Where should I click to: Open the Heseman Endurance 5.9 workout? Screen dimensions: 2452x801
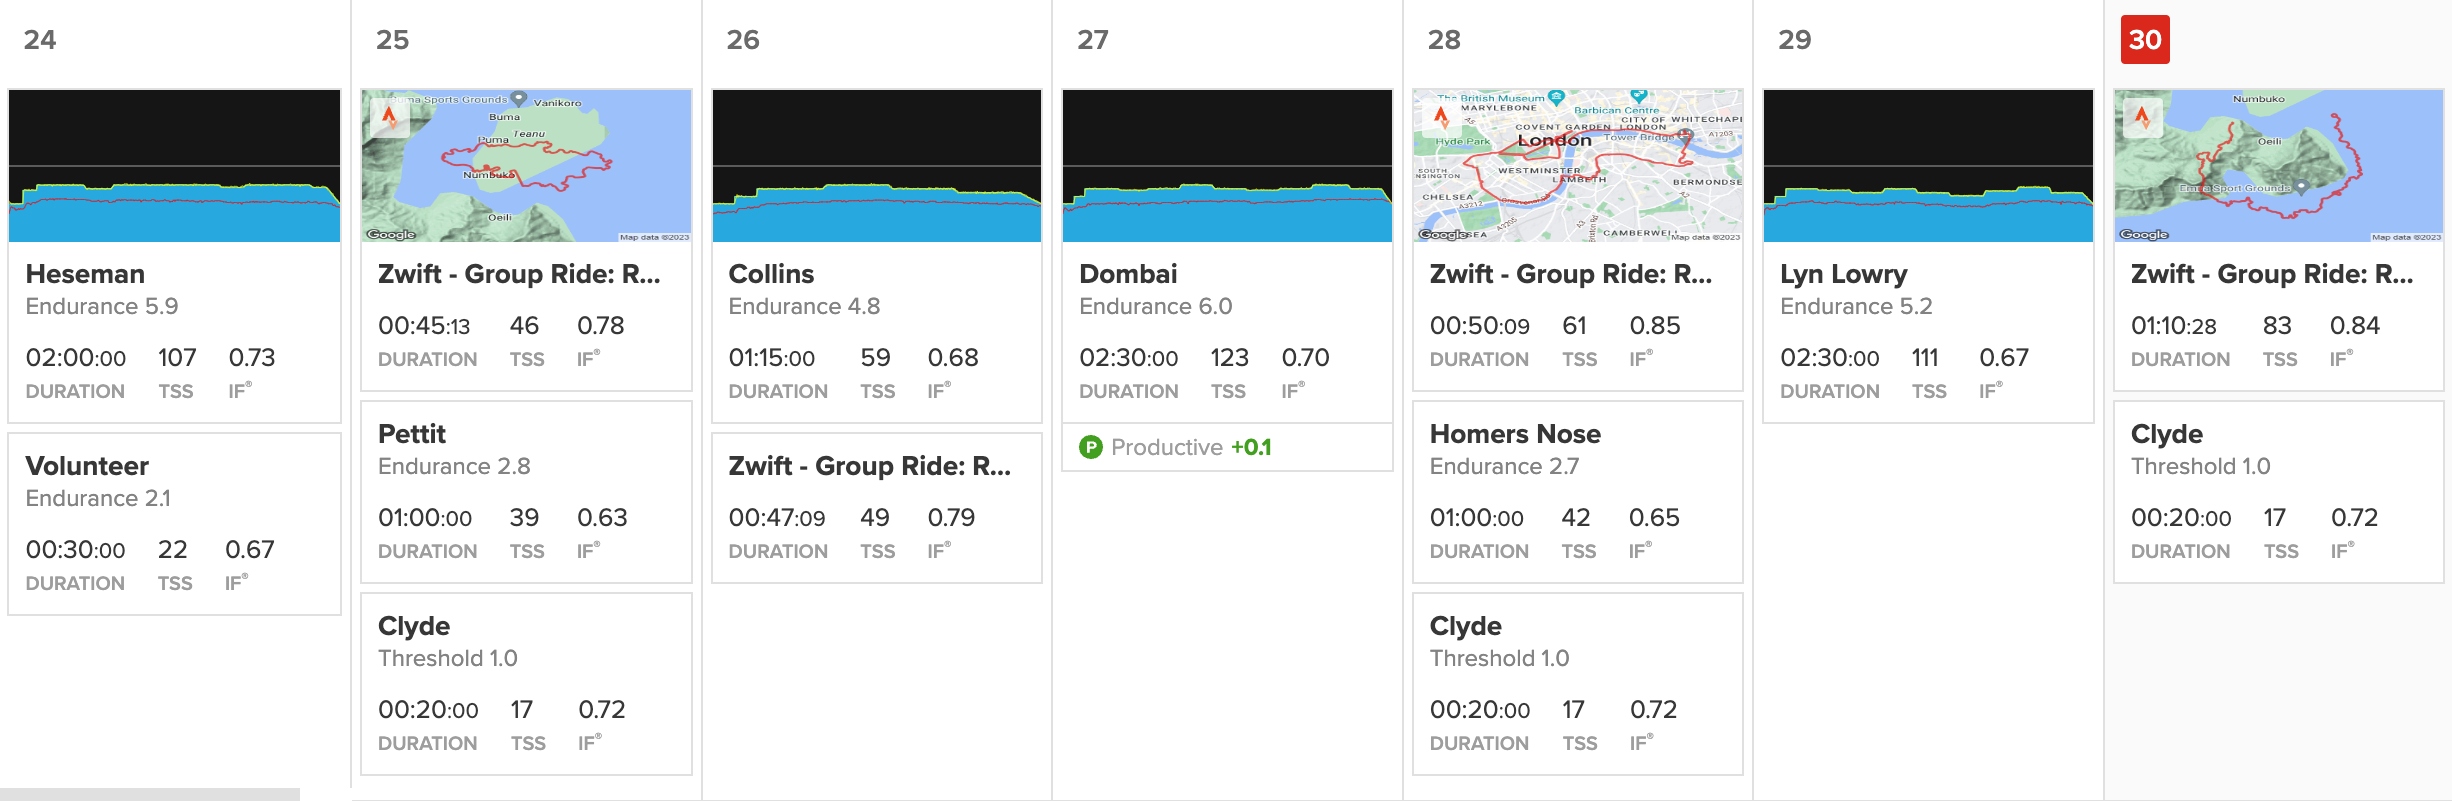click(174, 330)
